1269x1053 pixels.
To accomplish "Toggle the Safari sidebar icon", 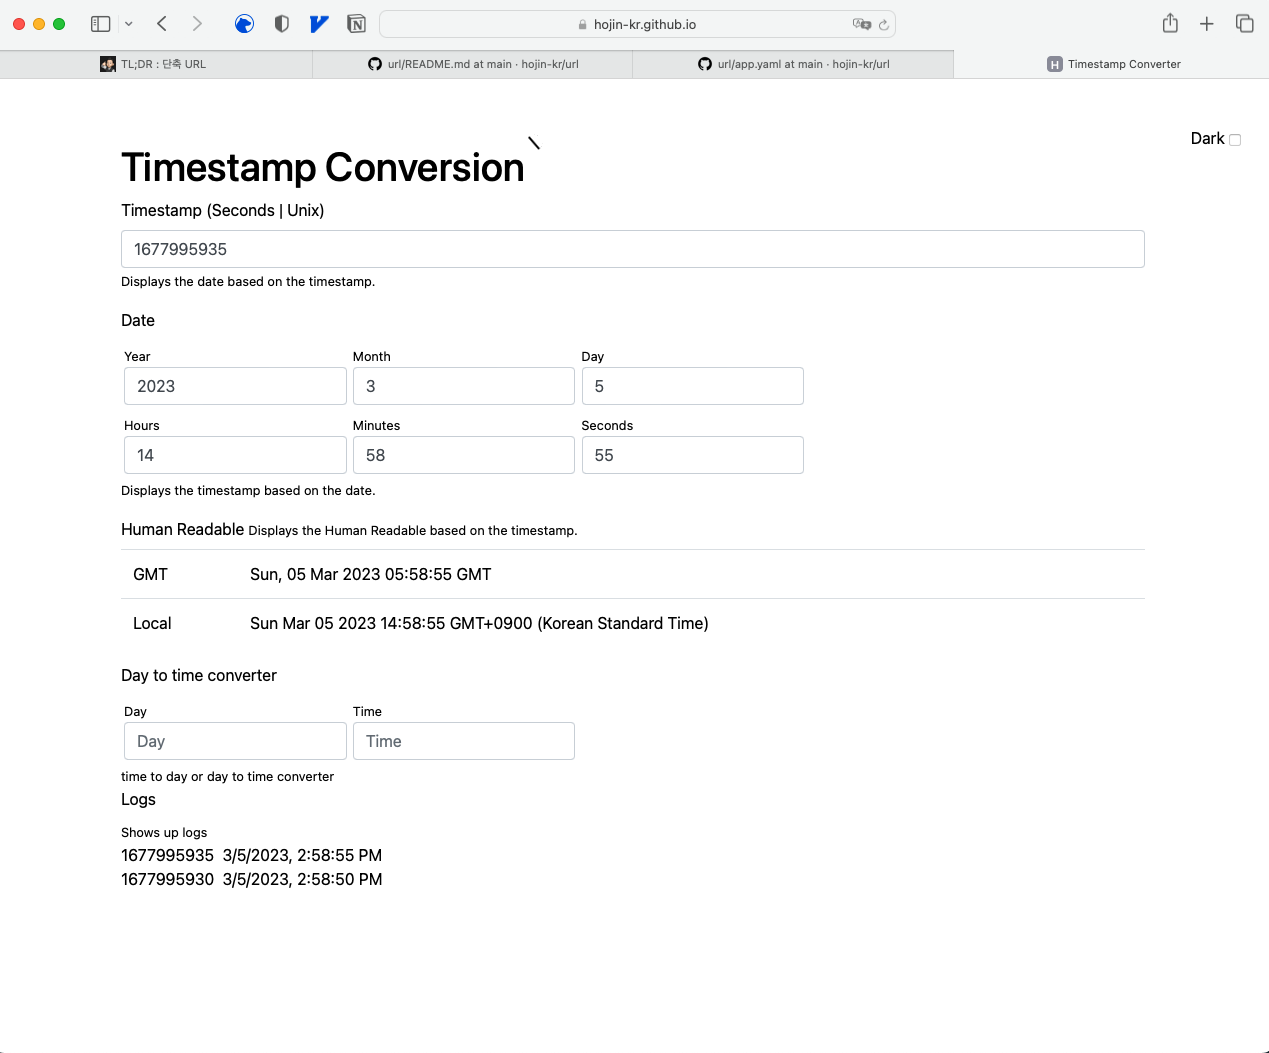I will tap(100, 23).
